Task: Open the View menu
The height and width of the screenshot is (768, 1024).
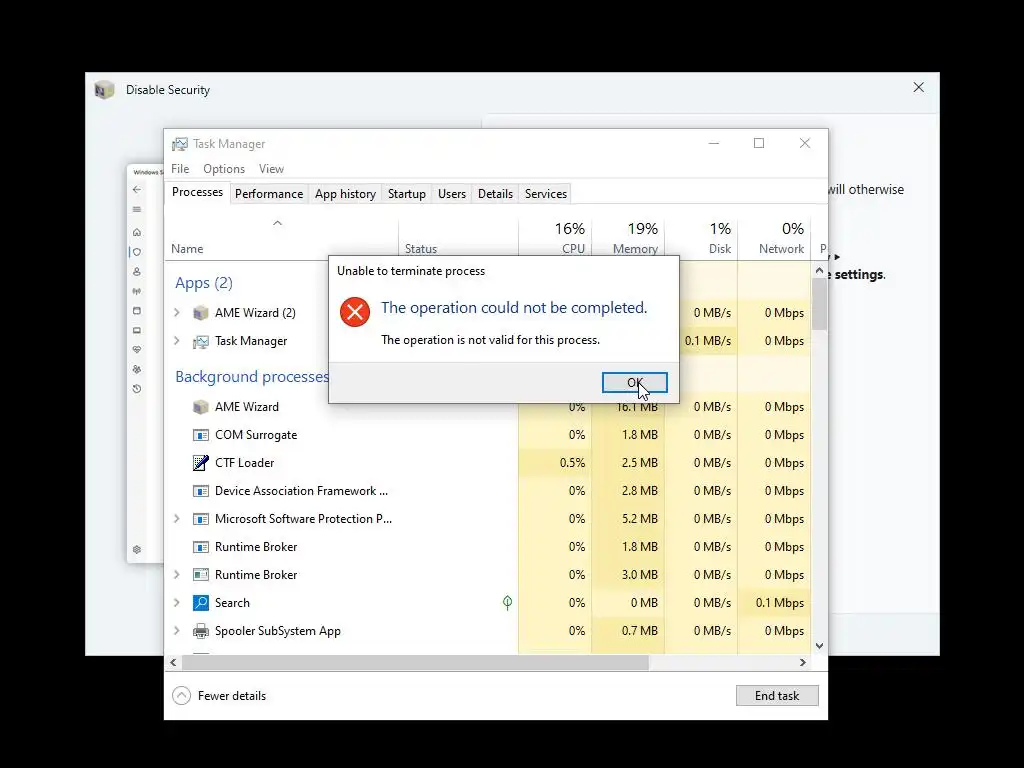Action: [x=271, y=168]
